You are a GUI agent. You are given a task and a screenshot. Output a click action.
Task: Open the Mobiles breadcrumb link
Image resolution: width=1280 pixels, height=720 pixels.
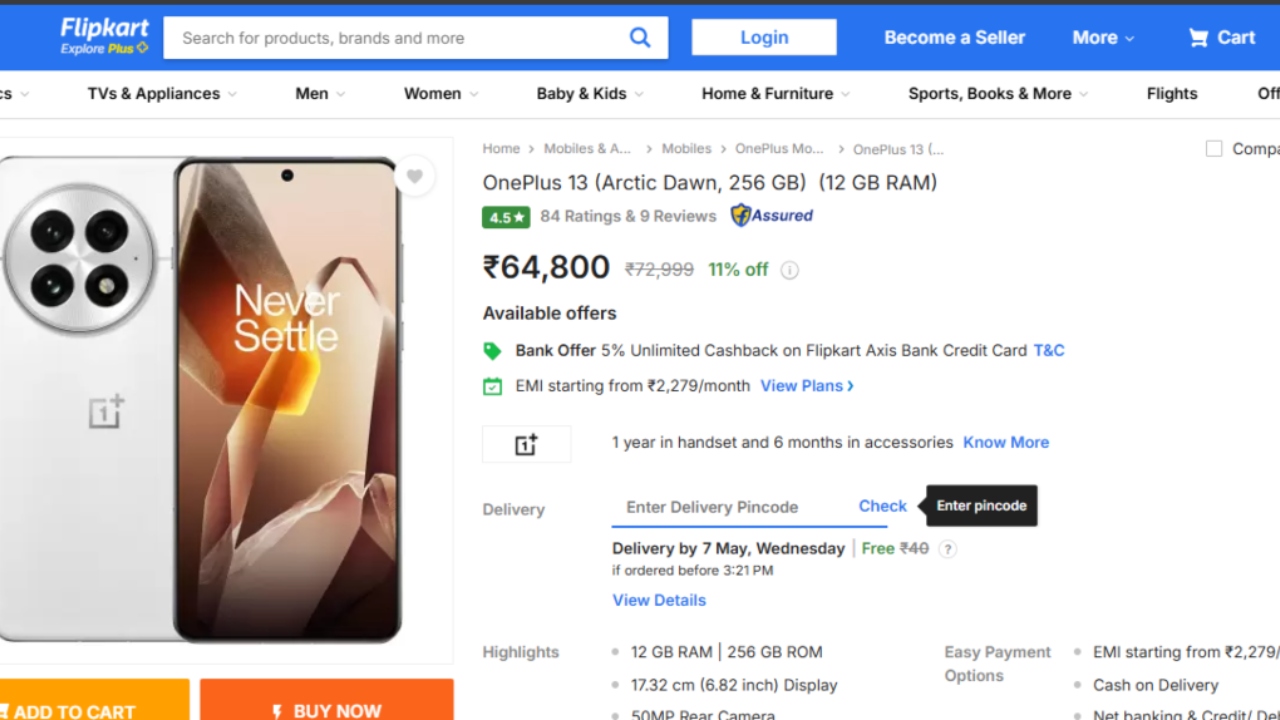pos(686,149)
